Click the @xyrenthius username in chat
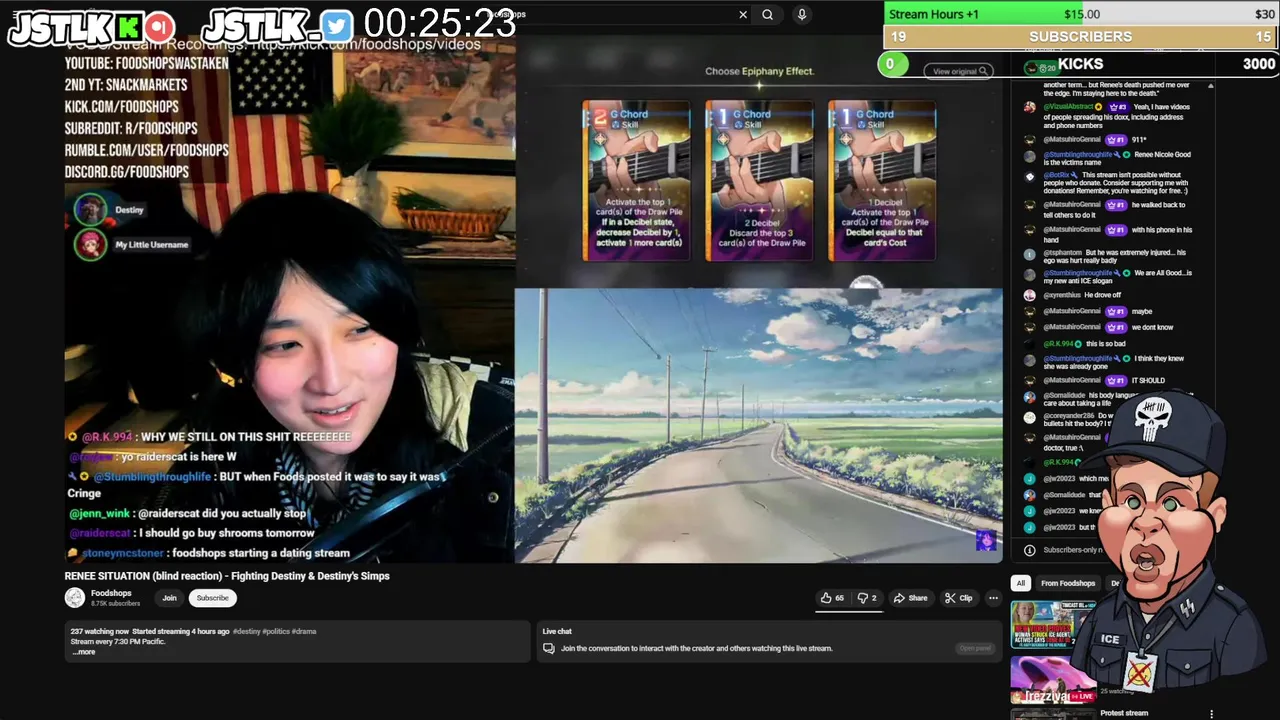 1064,295
